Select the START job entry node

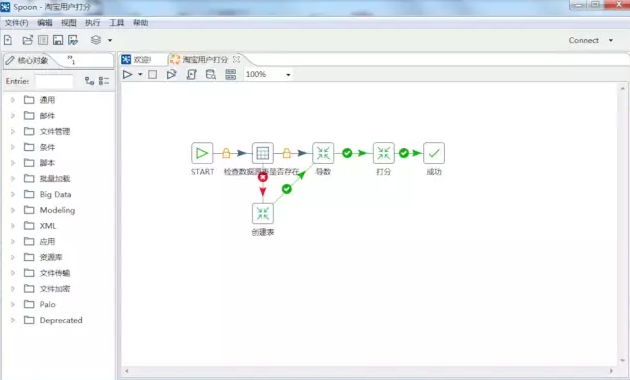point(202,153)
